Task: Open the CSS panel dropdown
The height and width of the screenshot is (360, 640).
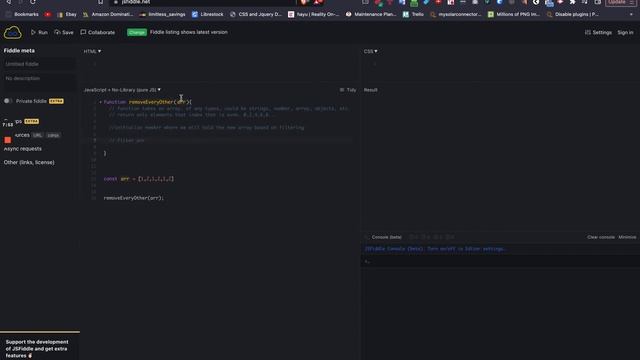Action: click(x=371, y=51)
